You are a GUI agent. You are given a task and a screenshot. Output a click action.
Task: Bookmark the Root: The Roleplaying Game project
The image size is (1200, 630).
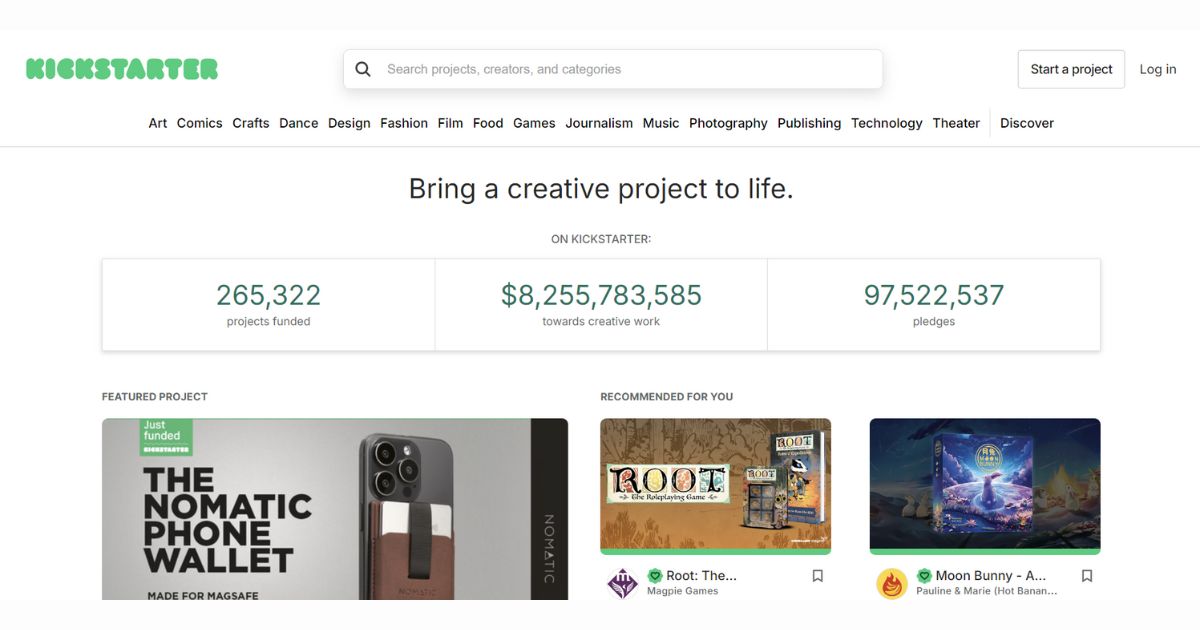click(x=817, y=575)
